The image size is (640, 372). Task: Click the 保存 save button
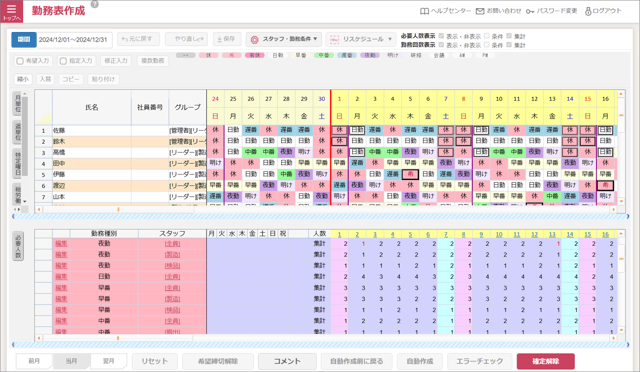pyautogui.click(x=227, y=39)
